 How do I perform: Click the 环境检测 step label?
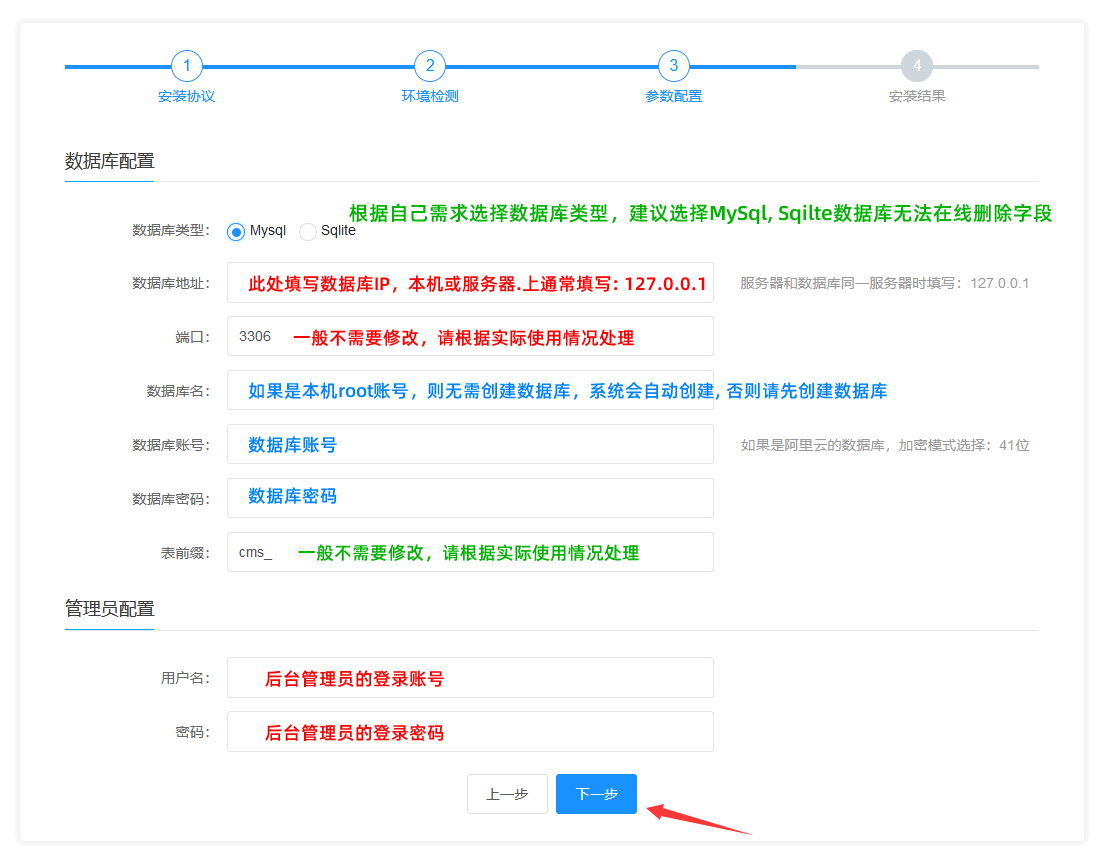pyautogui.click(x=430, y=97)
